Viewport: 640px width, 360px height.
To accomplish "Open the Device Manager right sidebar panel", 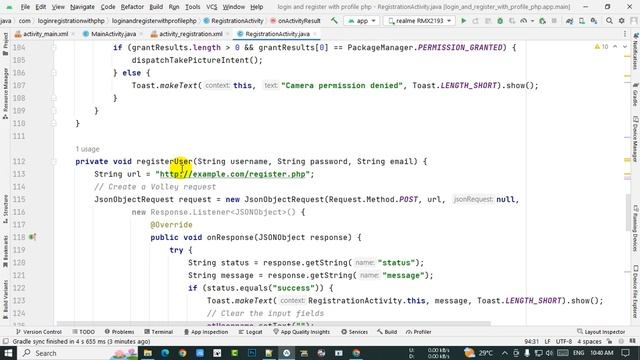I will [635, 139].
